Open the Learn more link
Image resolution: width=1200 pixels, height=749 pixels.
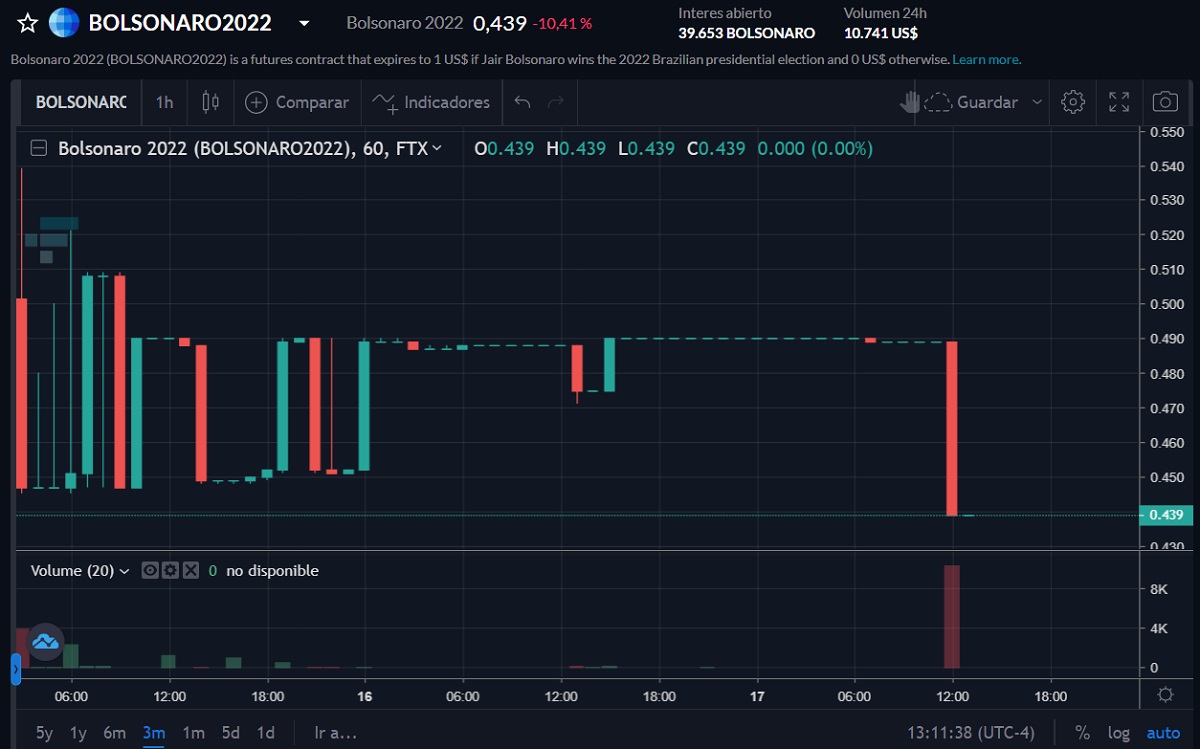pyautogui.click(x=986, y=59)
